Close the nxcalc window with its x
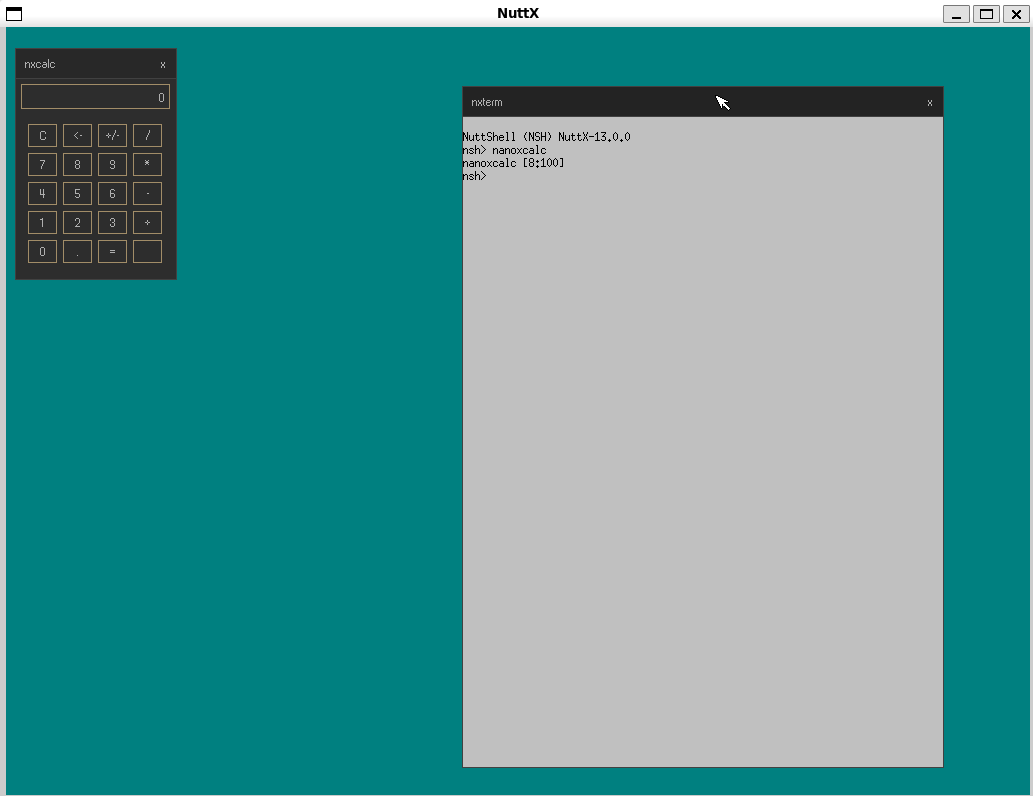 coord(163,65)
